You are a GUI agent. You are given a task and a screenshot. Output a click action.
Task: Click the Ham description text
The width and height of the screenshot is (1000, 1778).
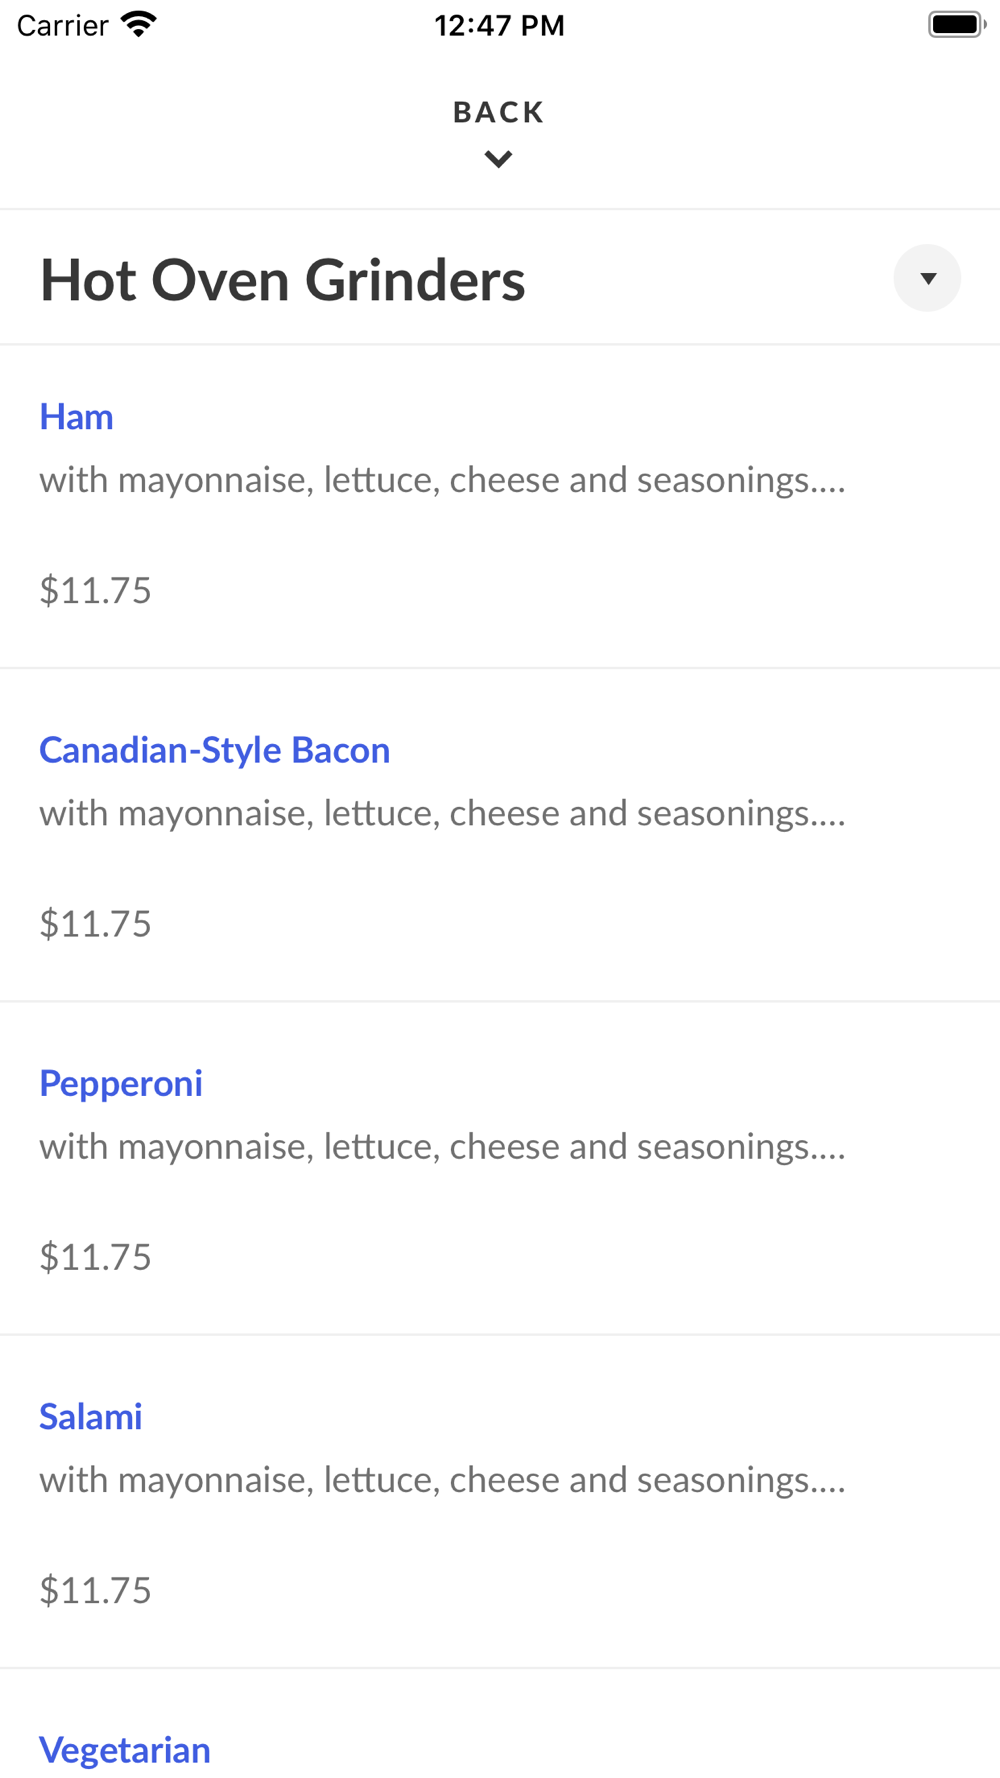(x=442, y=481)
